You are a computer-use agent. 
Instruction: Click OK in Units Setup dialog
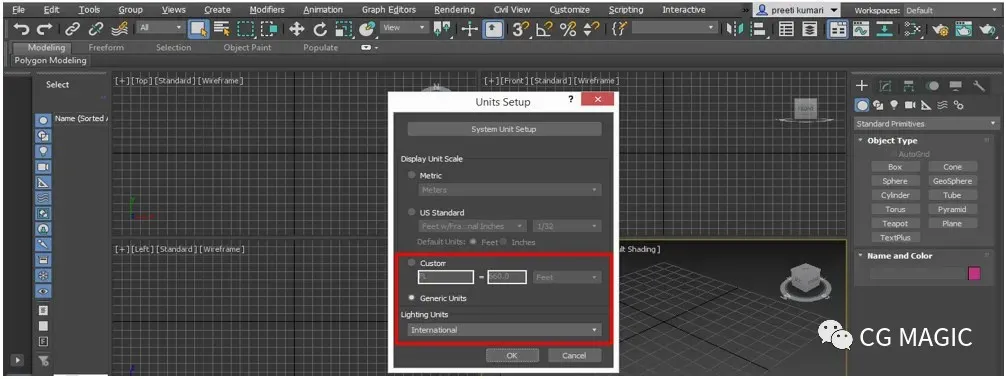tap(511, 355)
